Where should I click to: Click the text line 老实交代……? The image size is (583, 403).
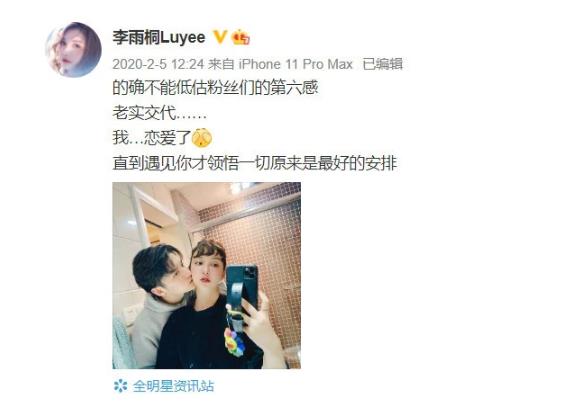pyautogui.click(x=160, y=113)
